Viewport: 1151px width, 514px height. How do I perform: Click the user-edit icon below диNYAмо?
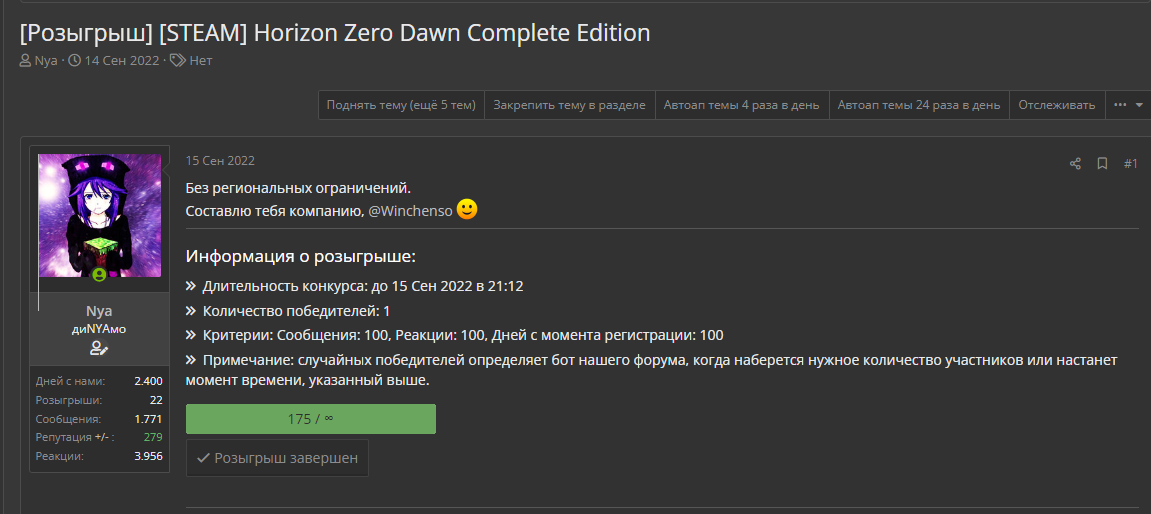99,348
